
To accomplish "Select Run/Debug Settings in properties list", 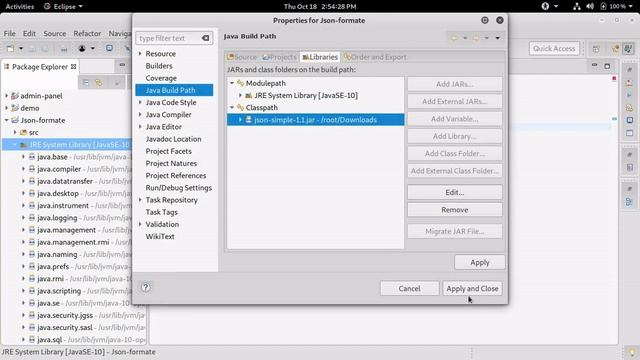I will [178, 188].
